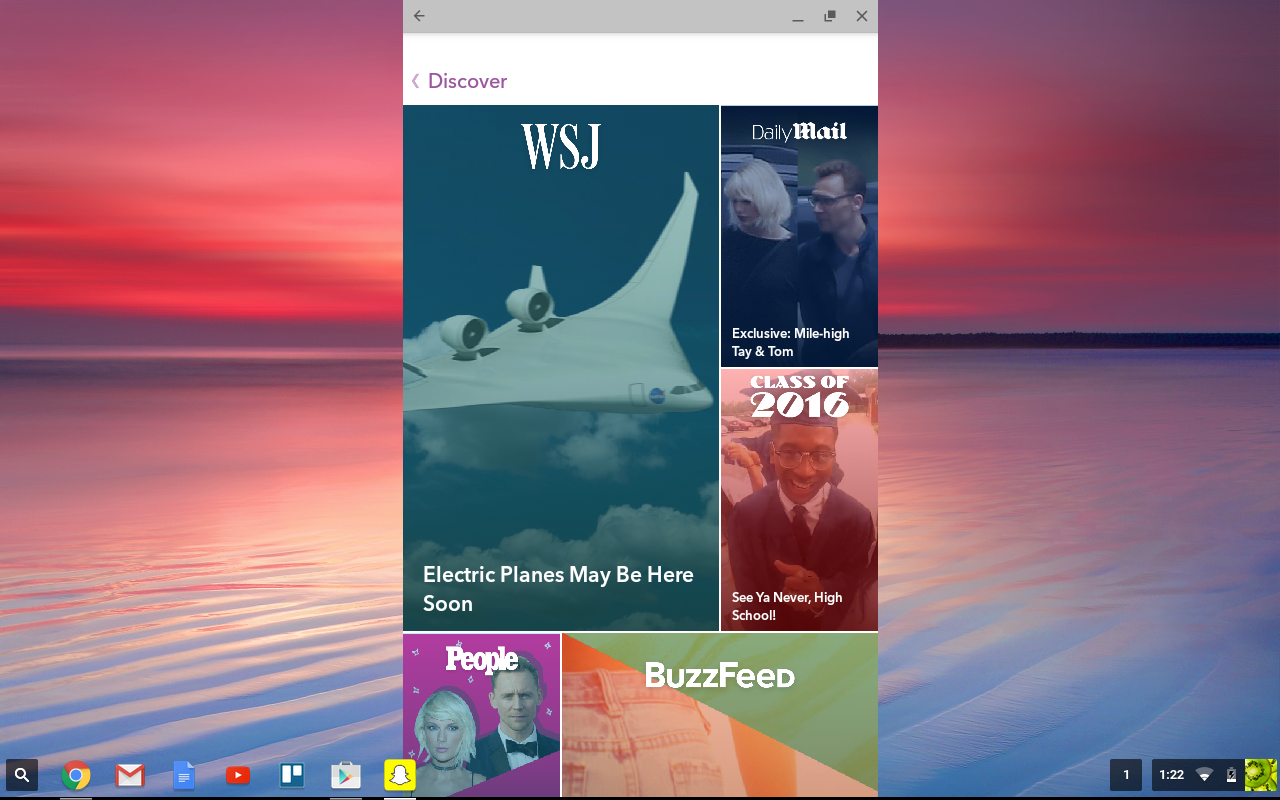Click the Wi-Fi status icon
Viewport: 1280px width, 800px height.
1205,775
